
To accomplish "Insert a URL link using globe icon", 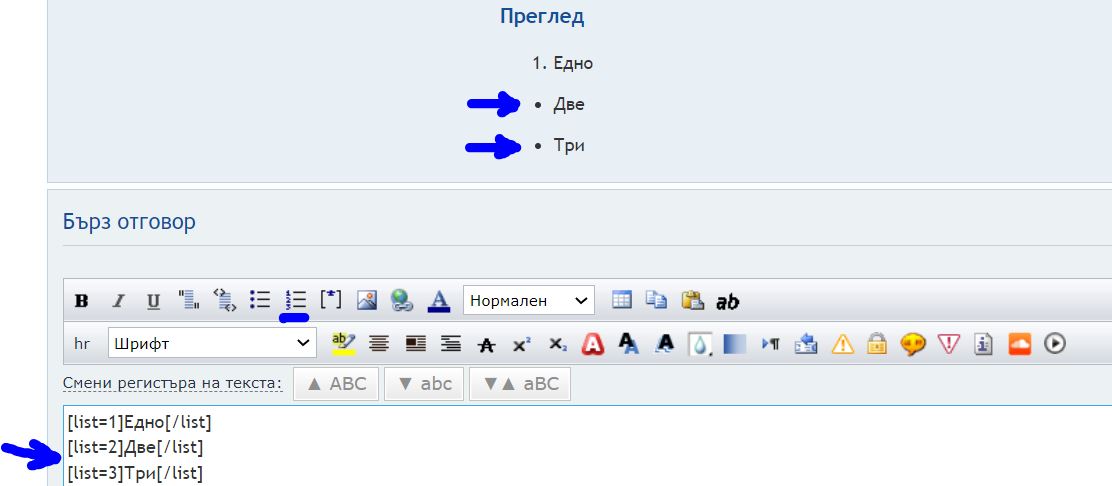I will (x=402, y=300).
